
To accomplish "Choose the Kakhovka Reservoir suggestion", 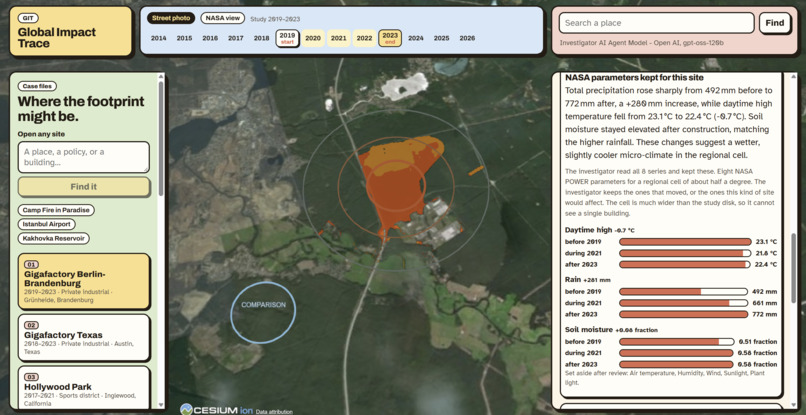I will tap(54, 239).
